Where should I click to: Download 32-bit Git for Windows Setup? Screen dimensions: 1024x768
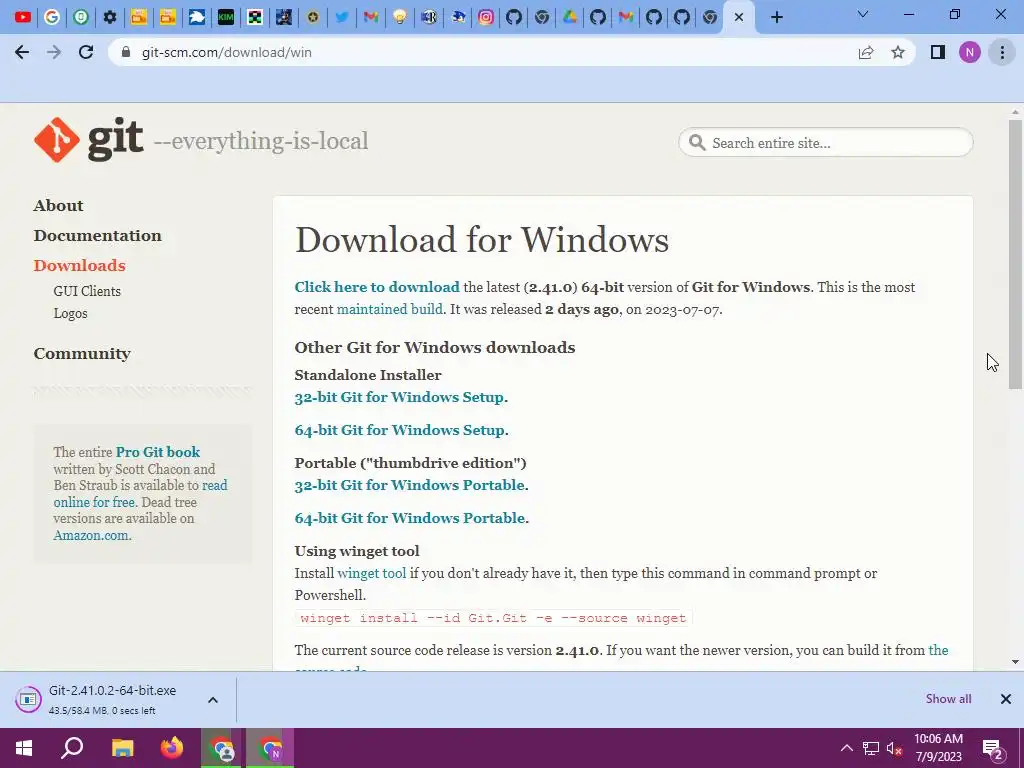pos(399,397)
